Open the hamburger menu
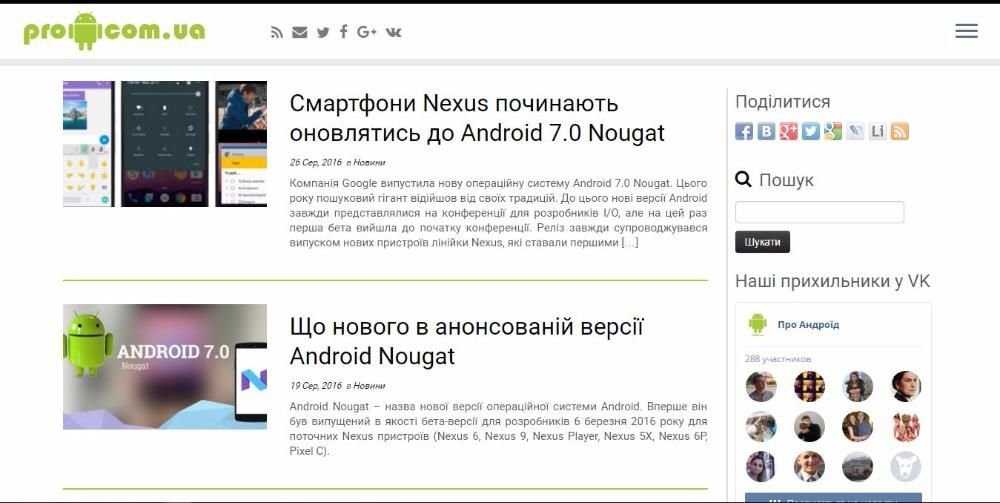This screenshot has width=1000, height=503. click(966, 31)
